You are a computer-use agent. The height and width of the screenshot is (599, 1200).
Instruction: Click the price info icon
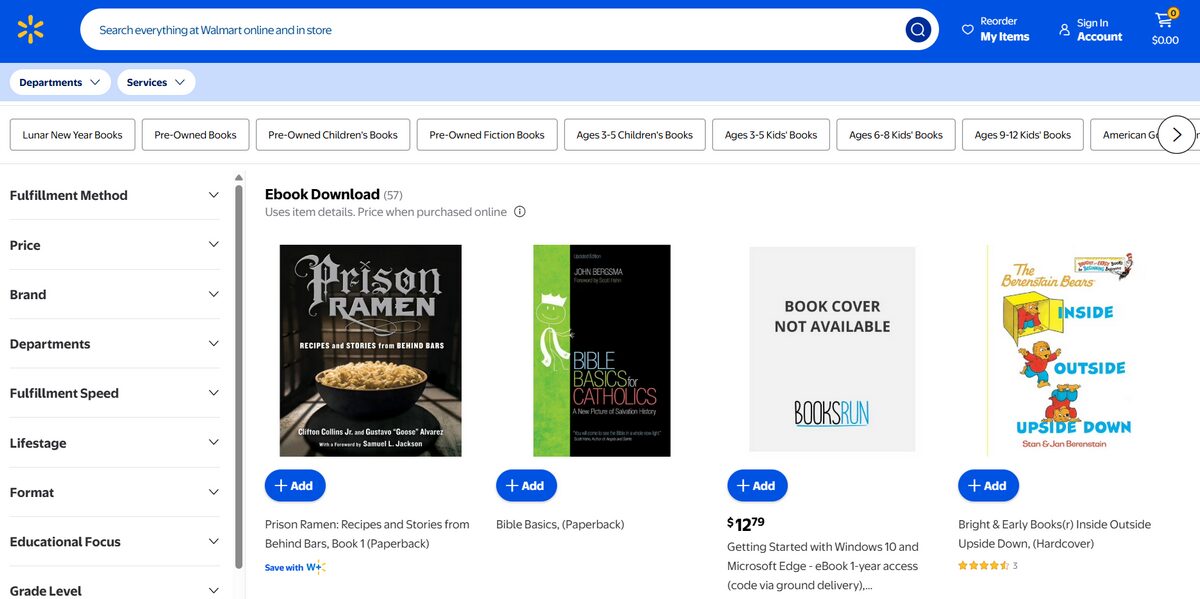tap(520, 212)
